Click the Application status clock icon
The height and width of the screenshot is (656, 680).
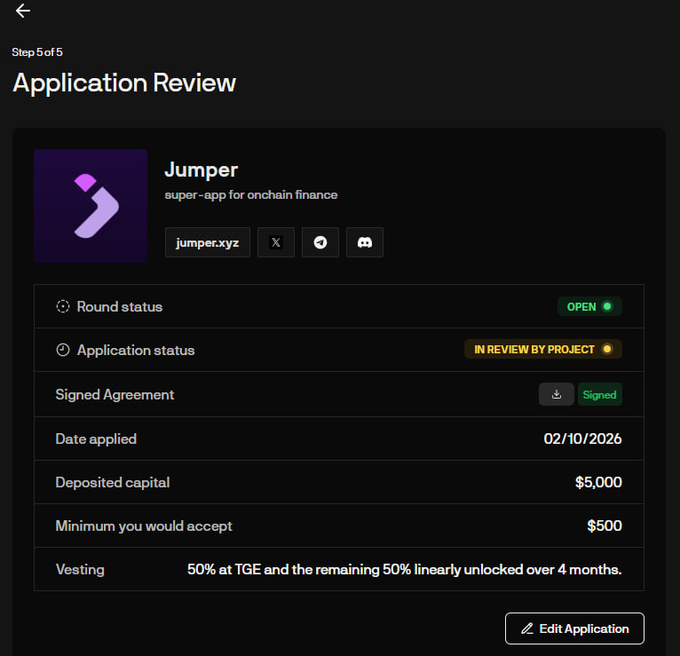(63, 350)
